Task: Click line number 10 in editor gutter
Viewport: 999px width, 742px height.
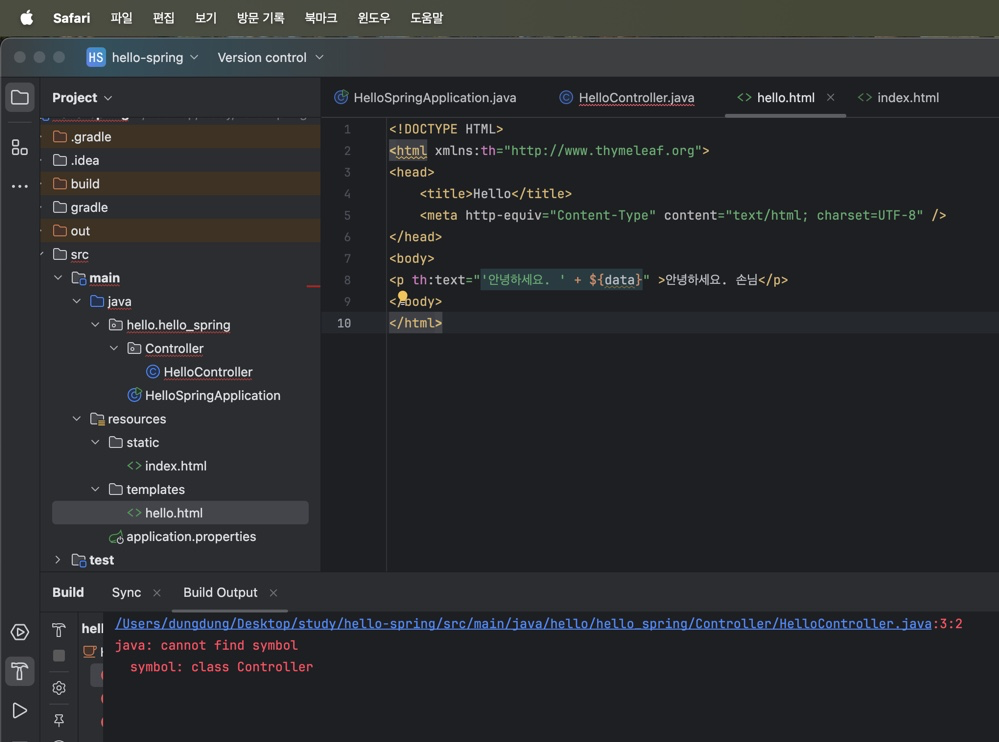Action: click(x=344, y=323)
